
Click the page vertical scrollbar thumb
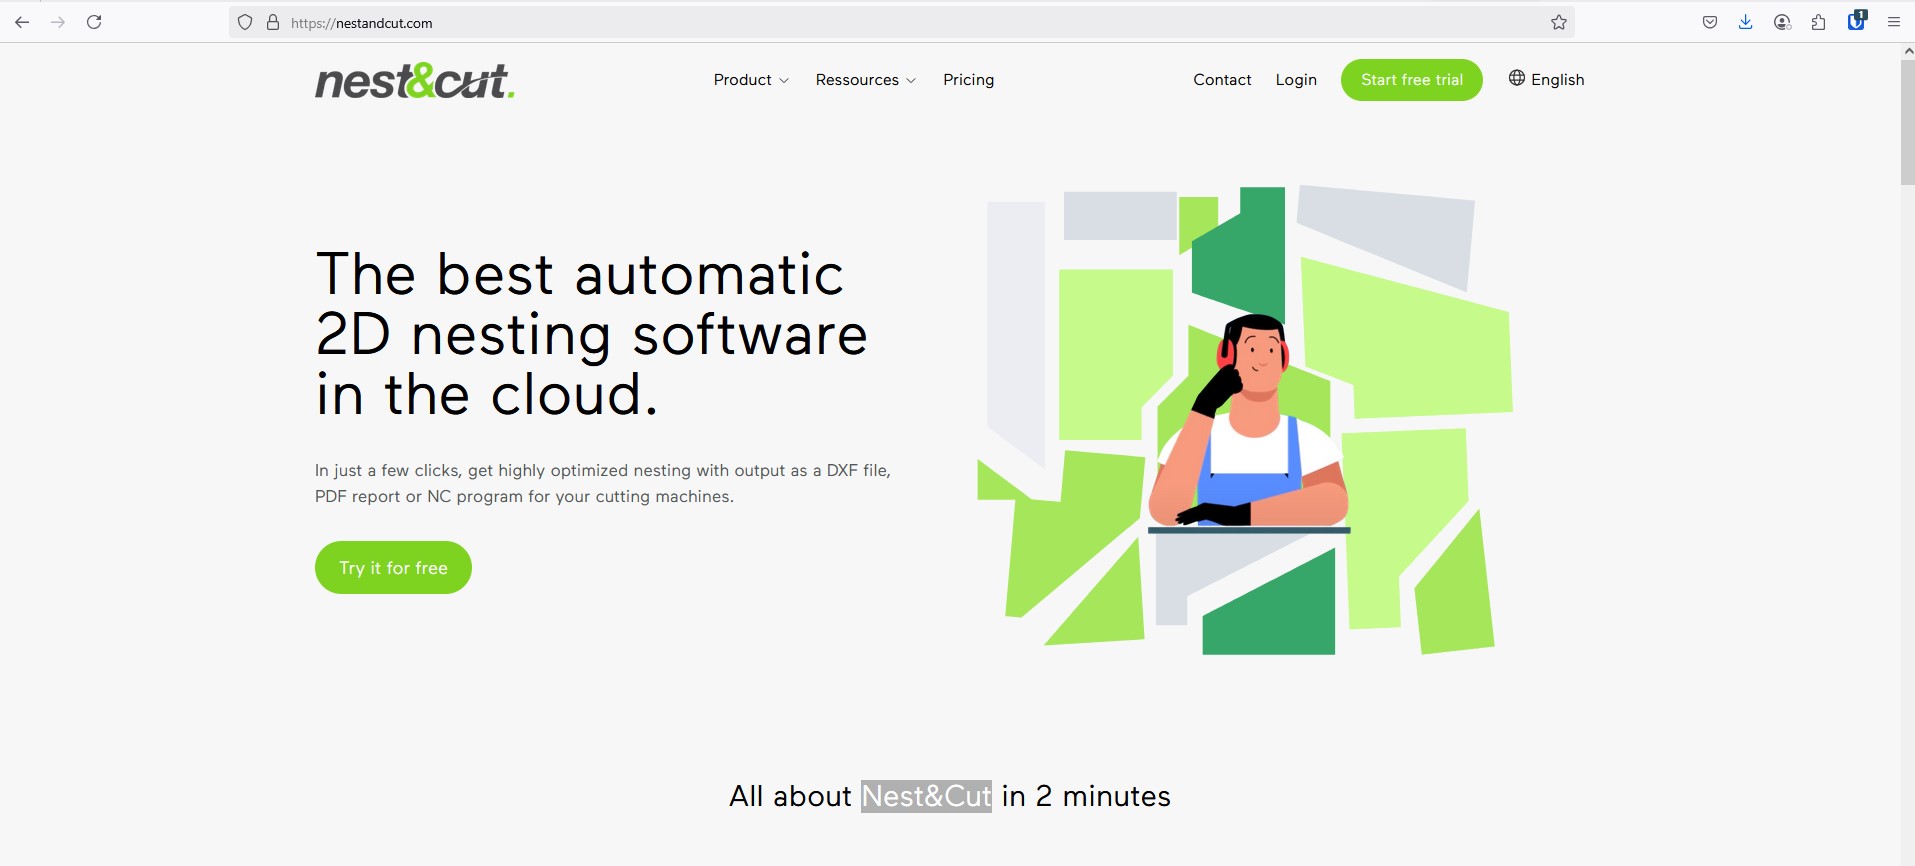[1907, 122]
